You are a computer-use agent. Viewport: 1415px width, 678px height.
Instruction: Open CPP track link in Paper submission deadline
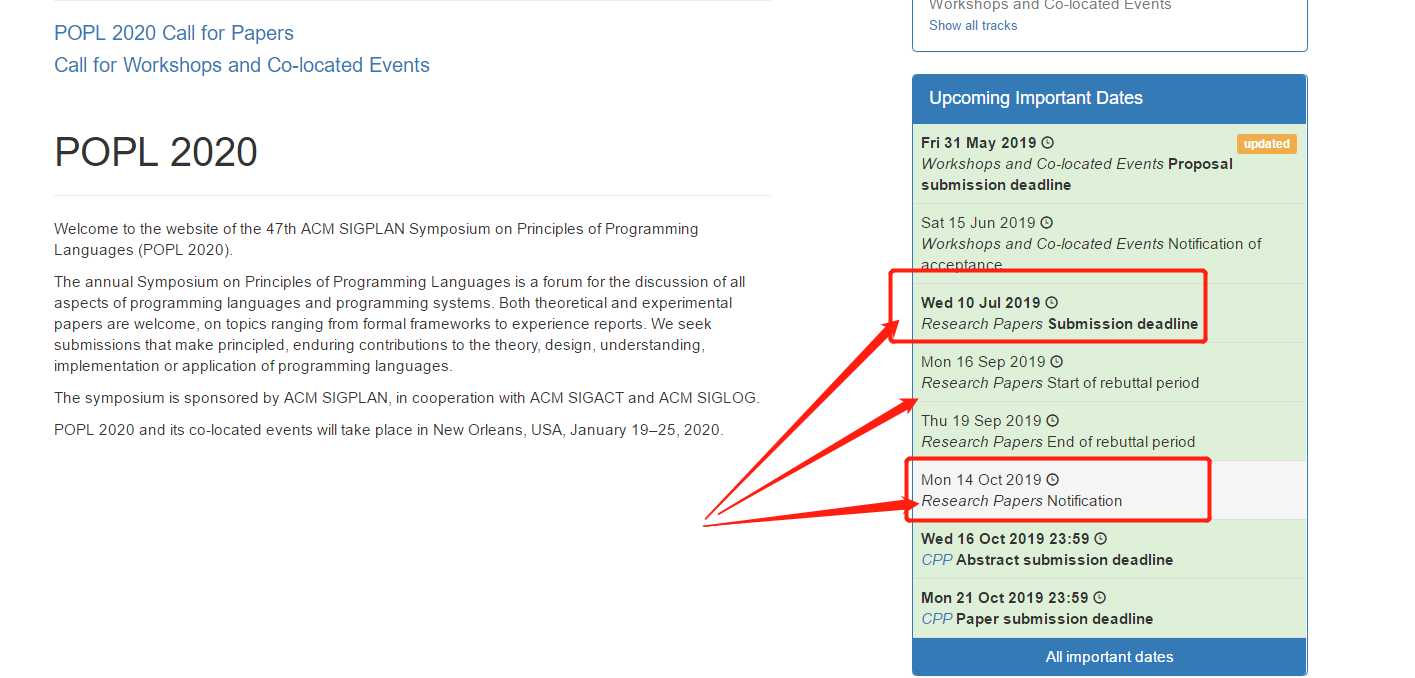(x=936, y=619)
